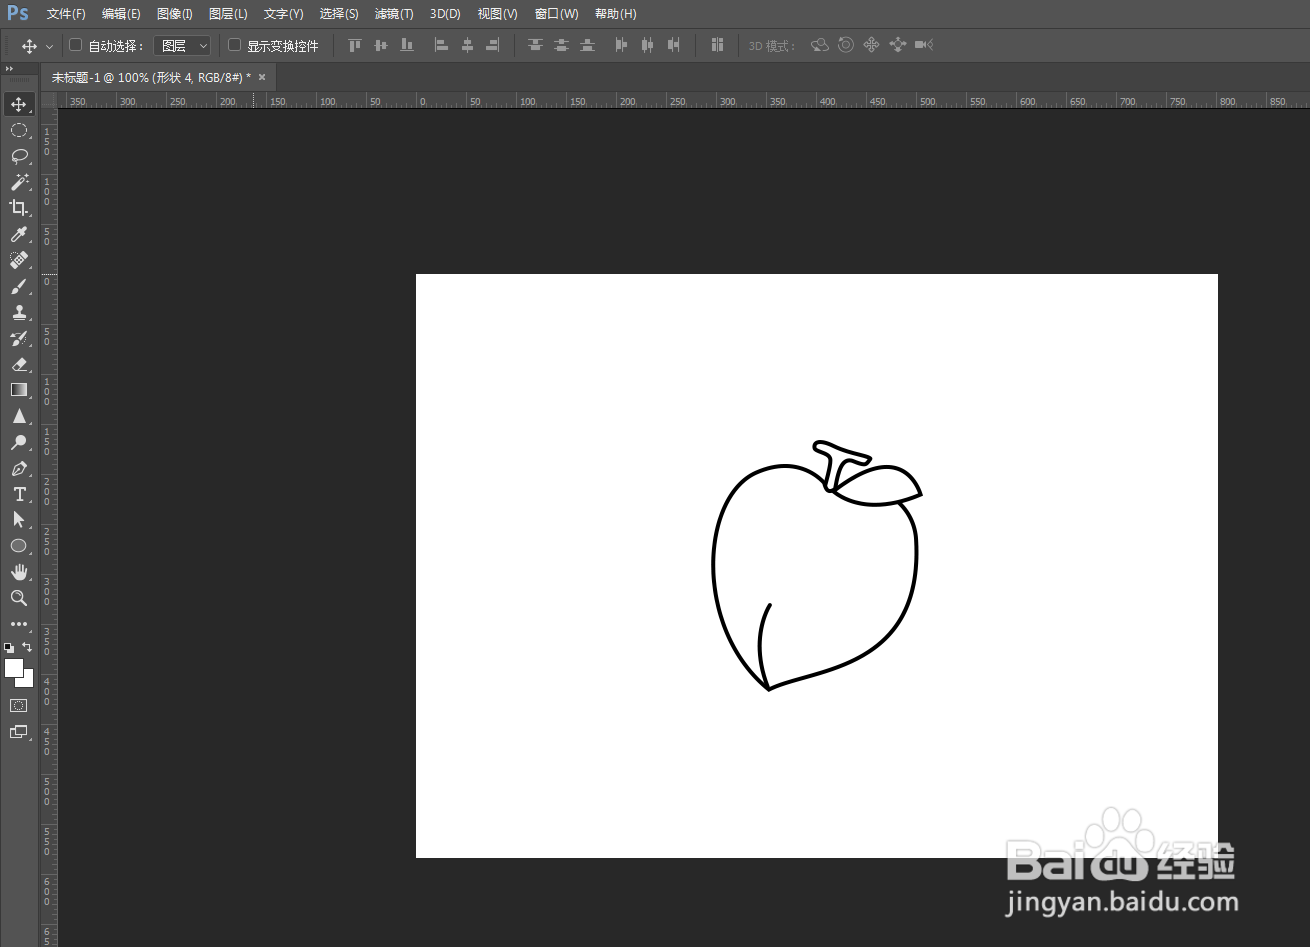Select the Sharpen triangle tool
The image size is (1310, 947).
tap(19, 416)
